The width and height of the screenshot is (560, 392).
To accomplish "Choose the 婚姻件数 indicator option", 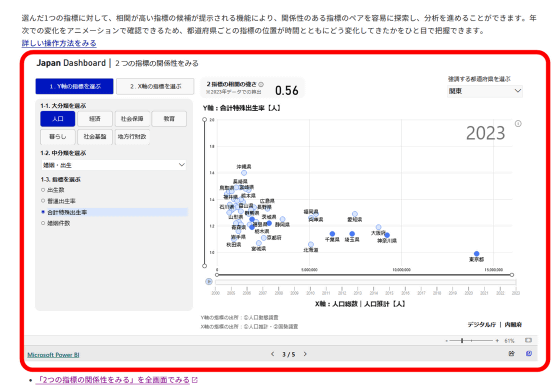I will coord(56,223).
